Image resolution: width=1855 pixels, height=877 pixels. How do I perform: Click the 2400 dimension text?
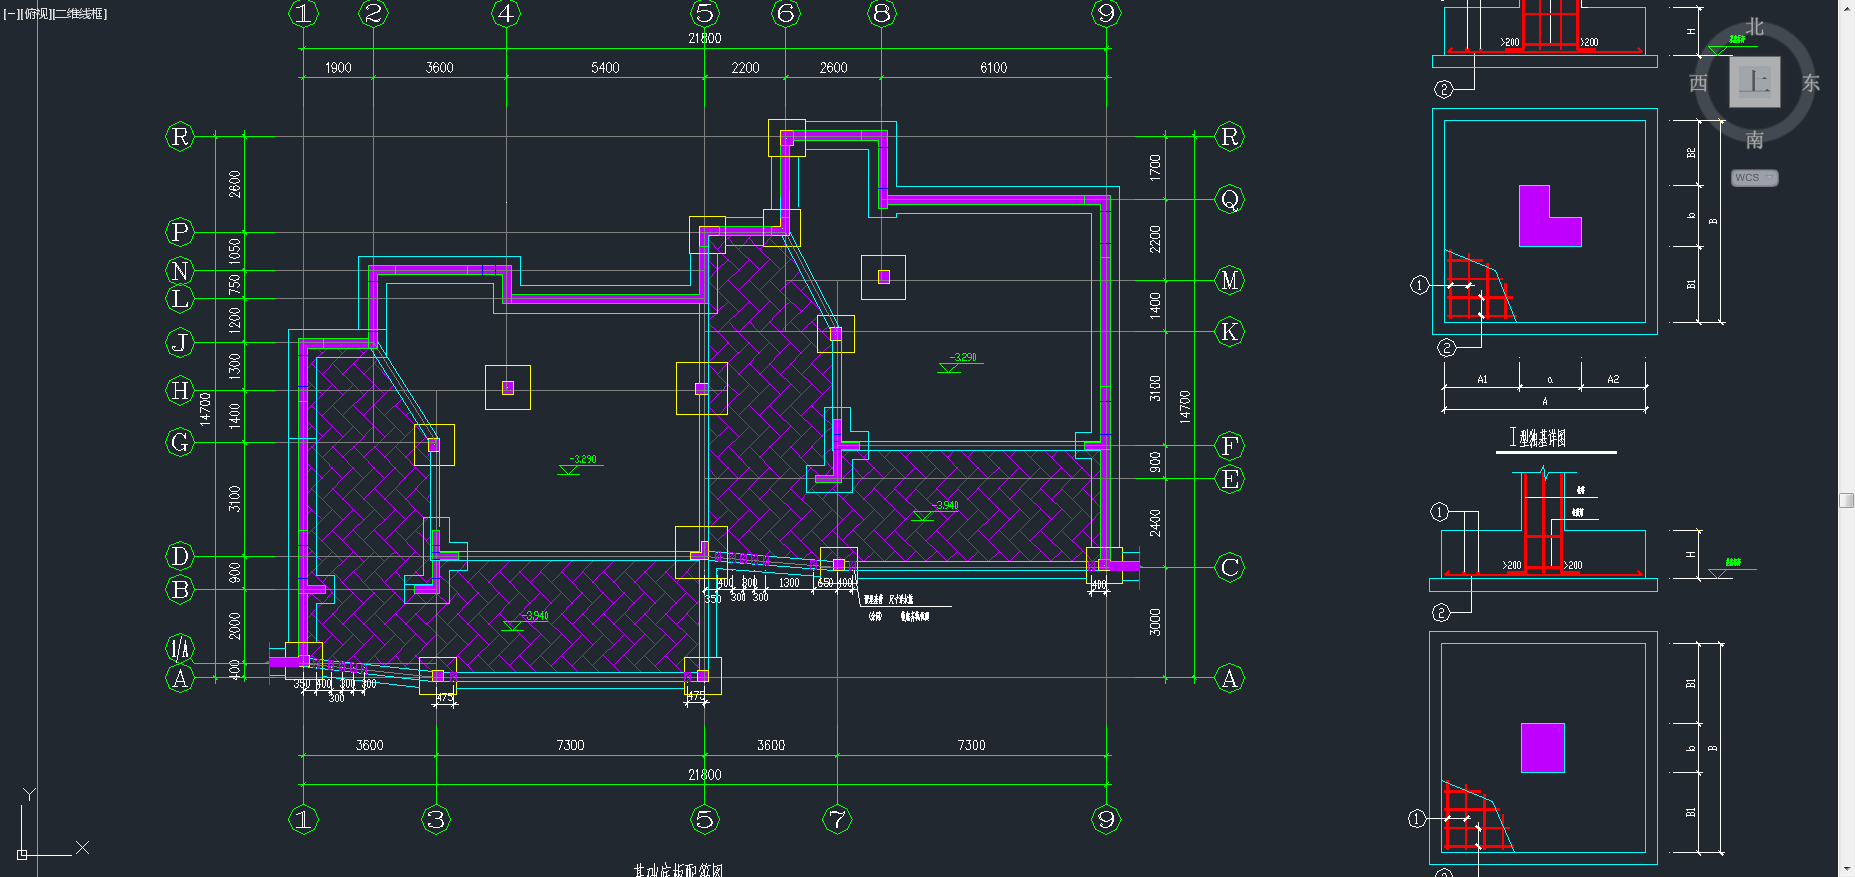(1156, 523)
